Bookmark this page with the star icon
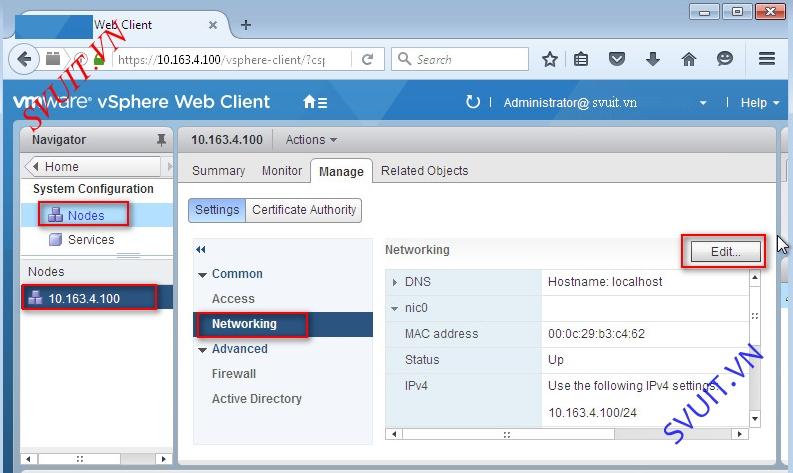Image resolution: width=793 pixels, height=473 pixels. click(550, 60)
